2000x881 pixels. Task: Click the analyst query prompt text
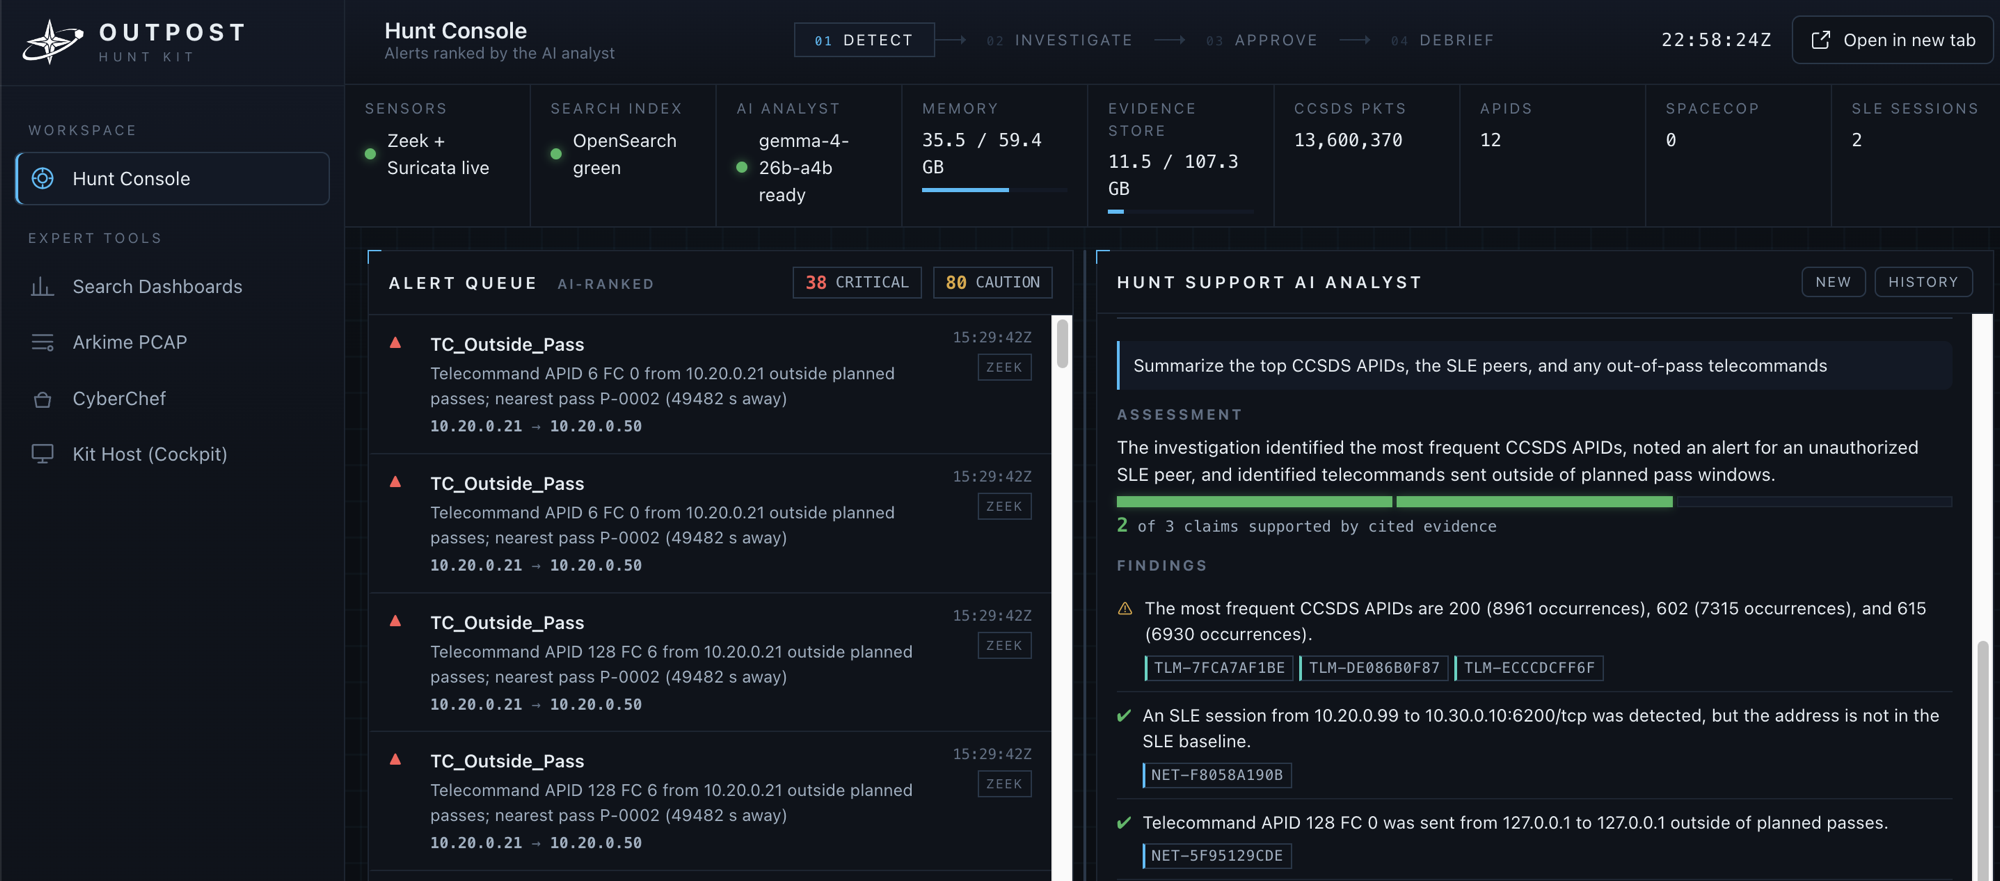pos(1480,366)
